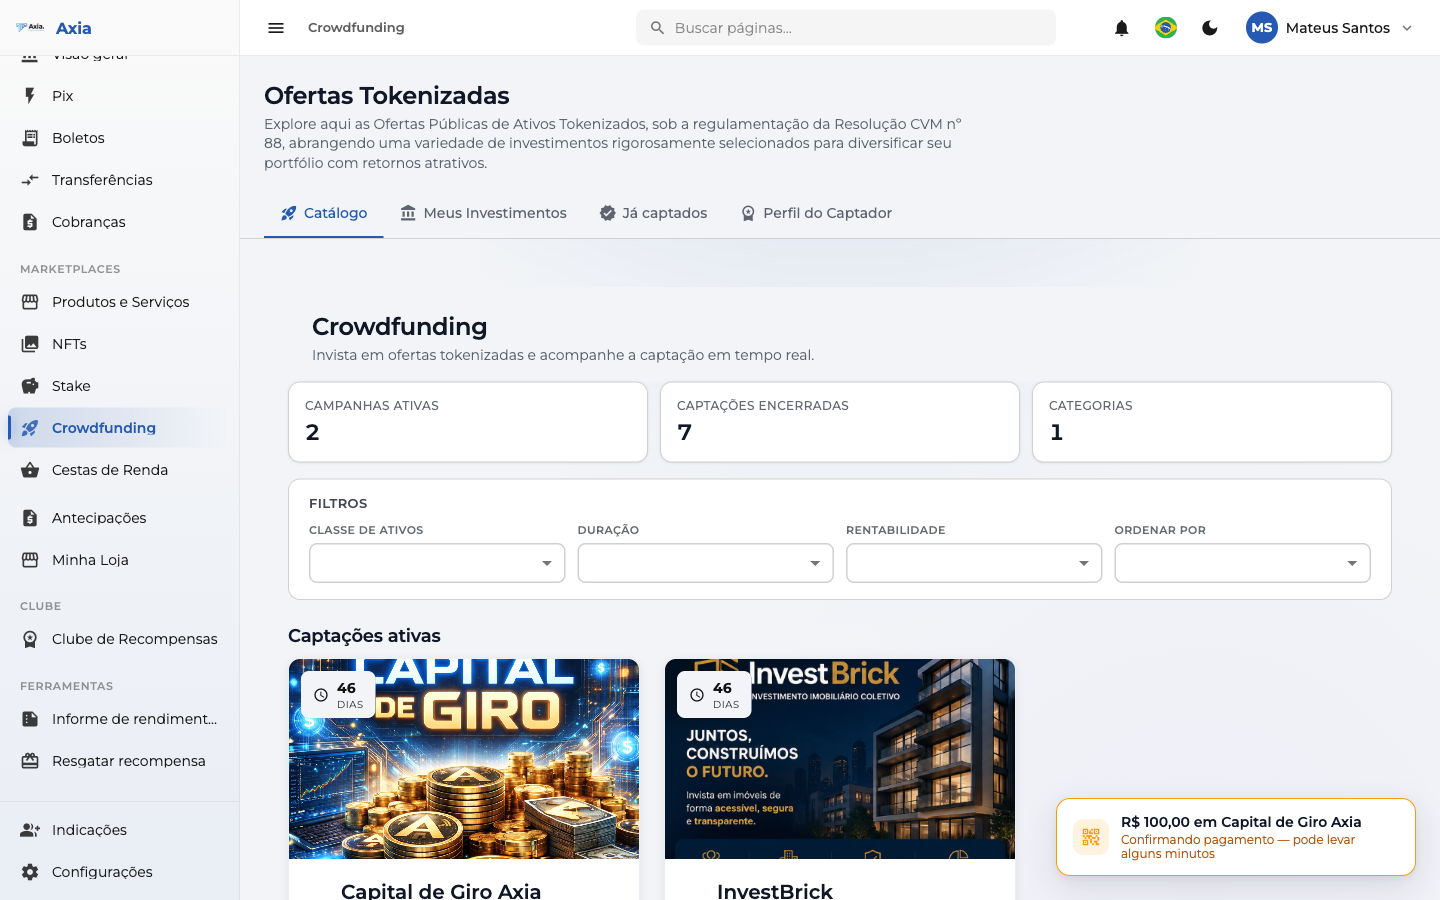Open Indicações in the sidebar
The width and height of the screenshot is (1440, 900).
120,830
